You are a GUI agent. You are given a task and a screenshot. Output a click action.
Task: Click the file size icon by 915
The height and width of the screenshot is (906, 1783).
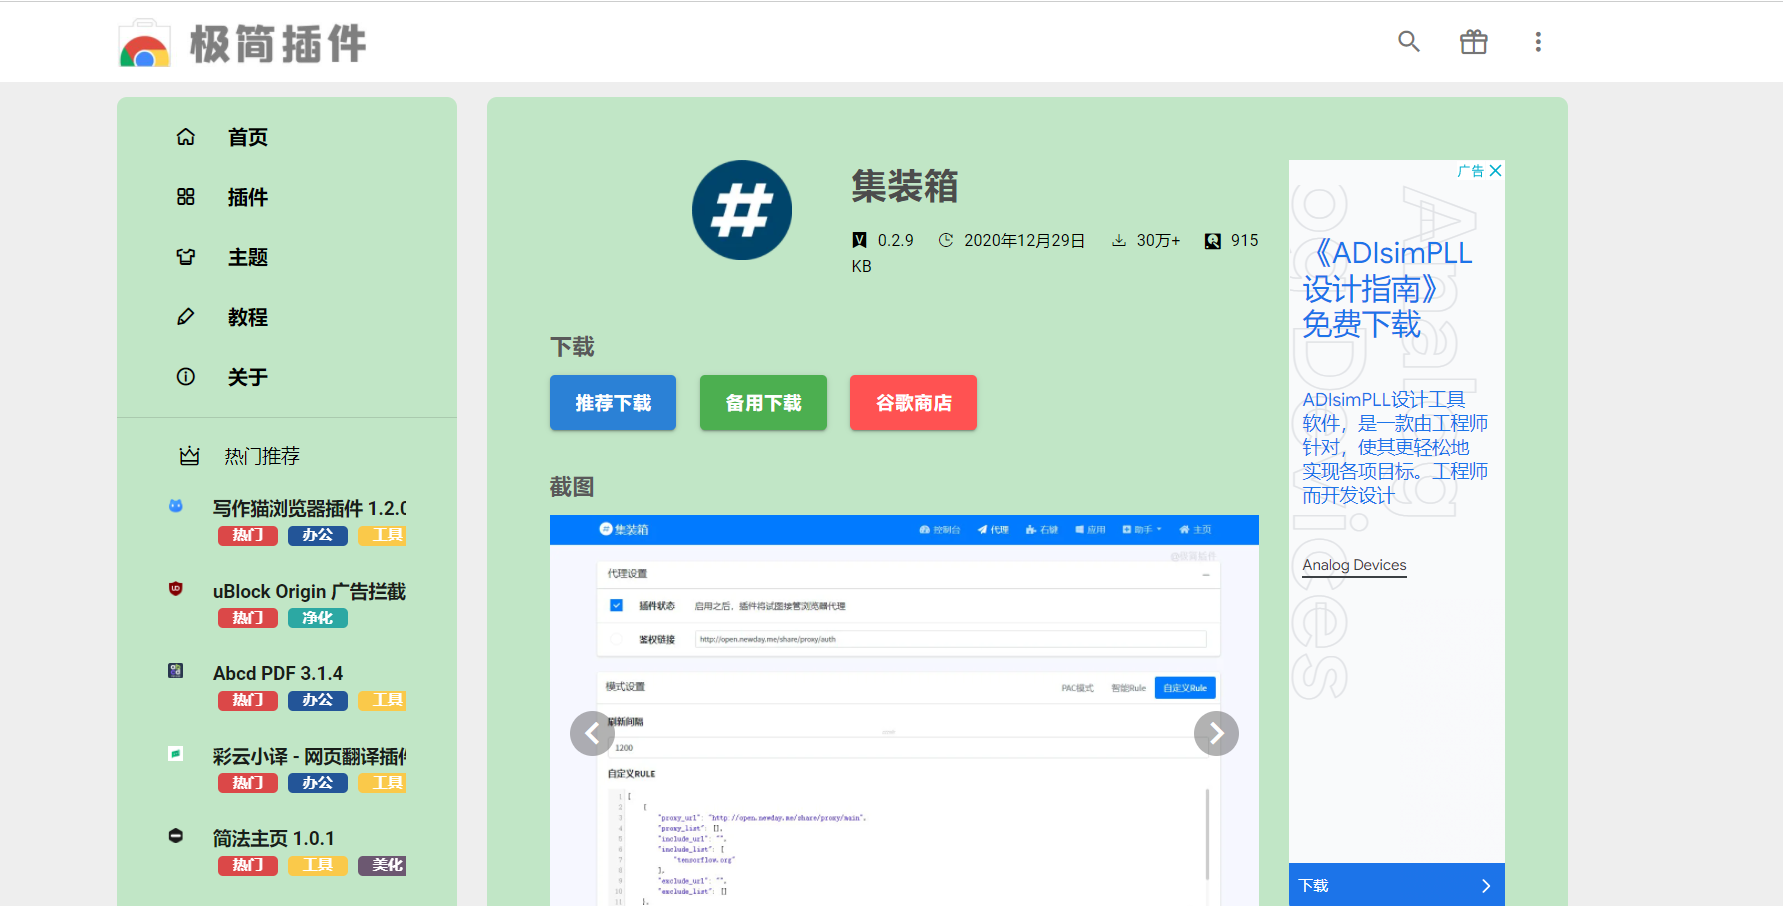tap(1213, 240)
